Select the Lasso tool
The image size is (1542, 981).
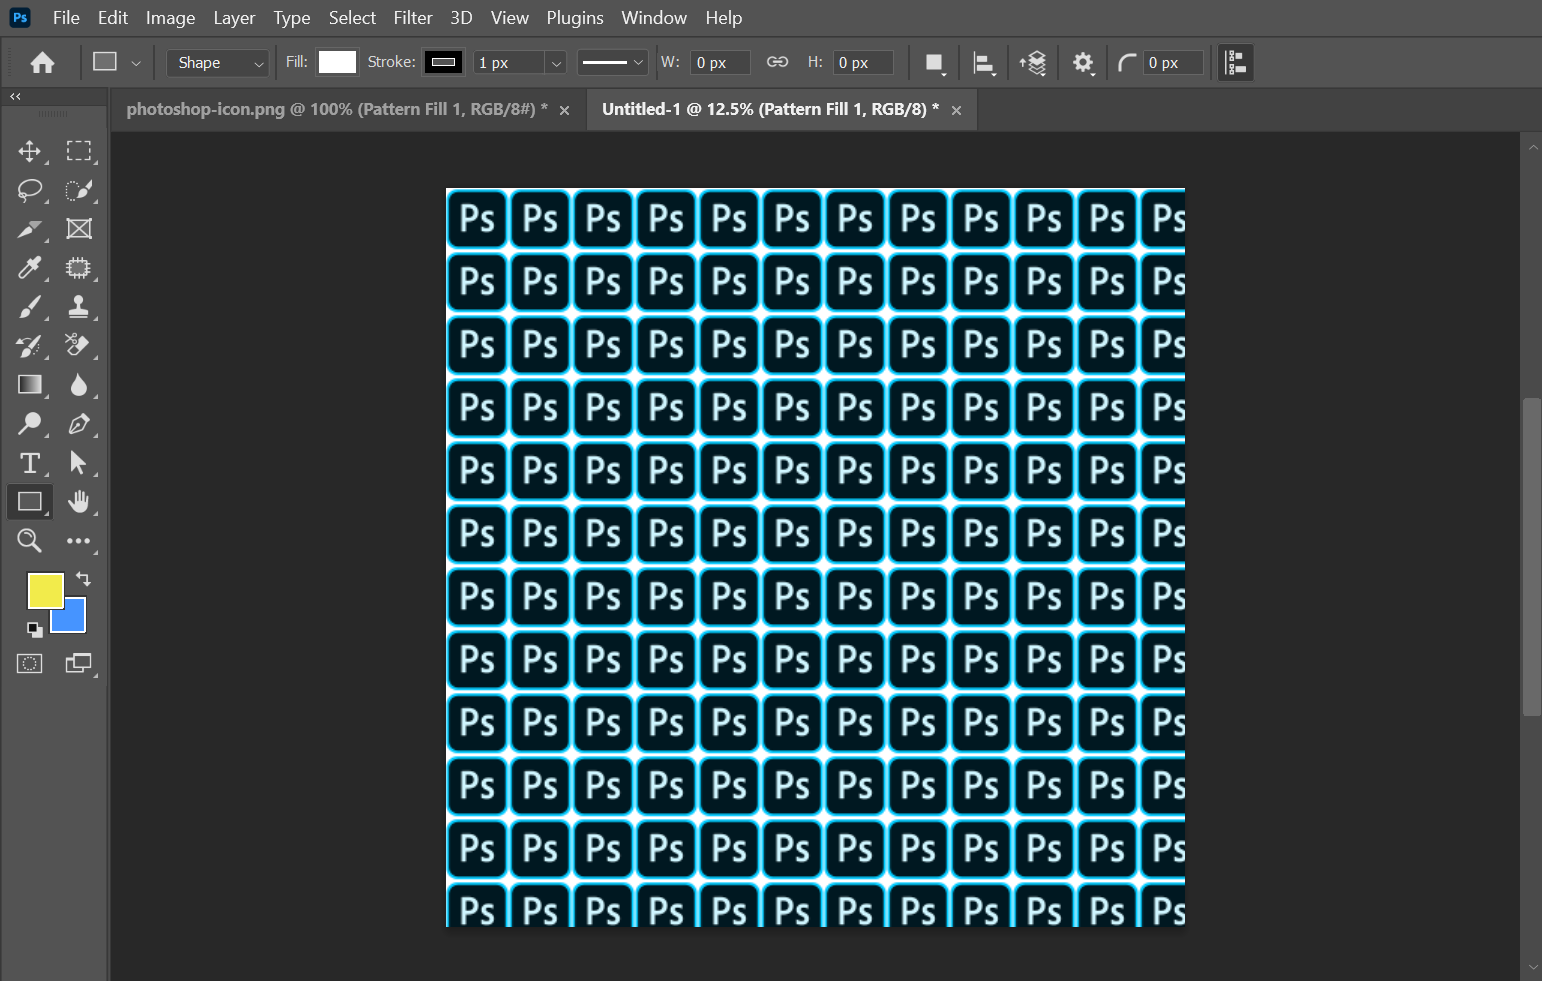(30, 190)
